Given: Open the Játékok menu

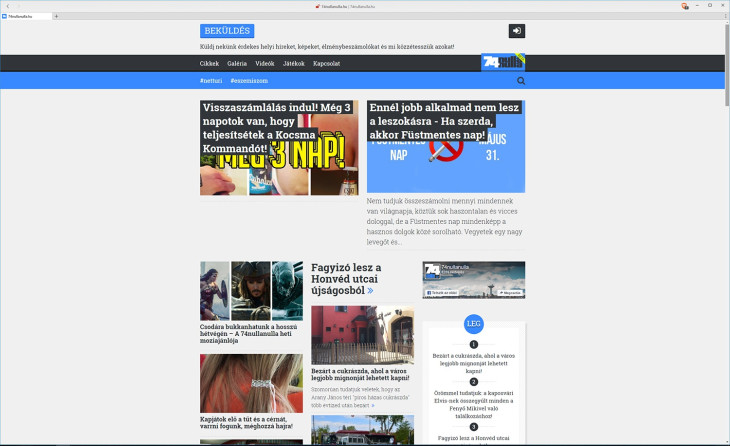Looking at the screenshot, I should pos(294,63).
